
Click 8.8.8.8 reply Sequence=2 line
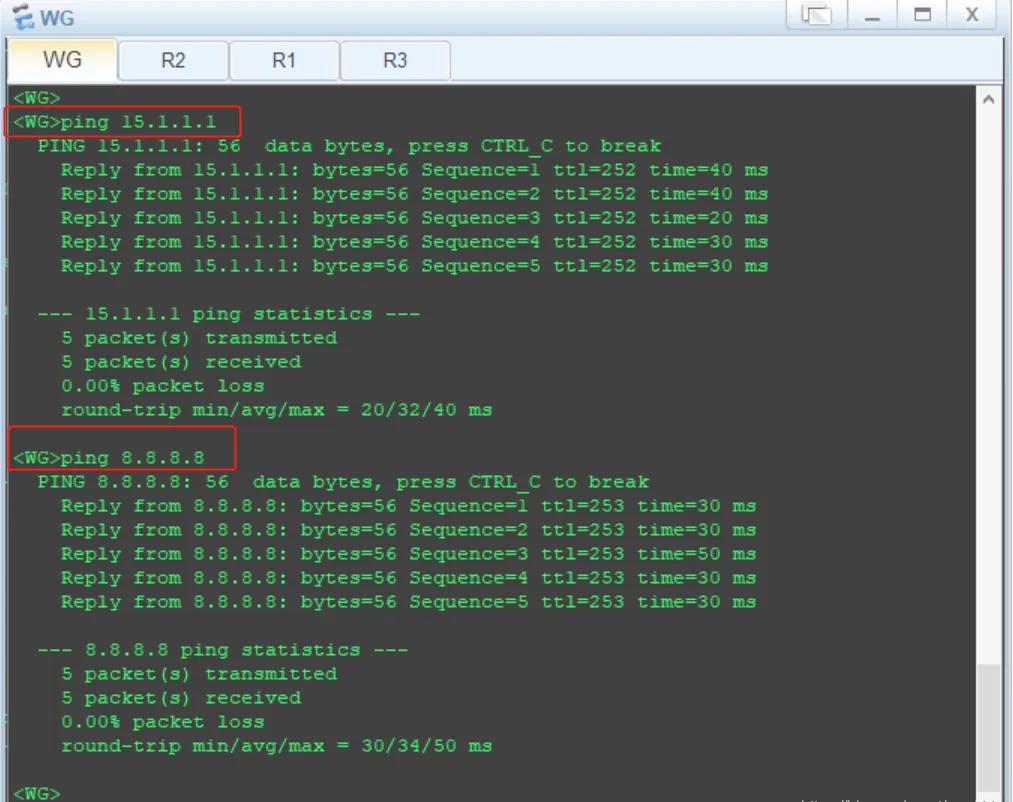[408, 530]
